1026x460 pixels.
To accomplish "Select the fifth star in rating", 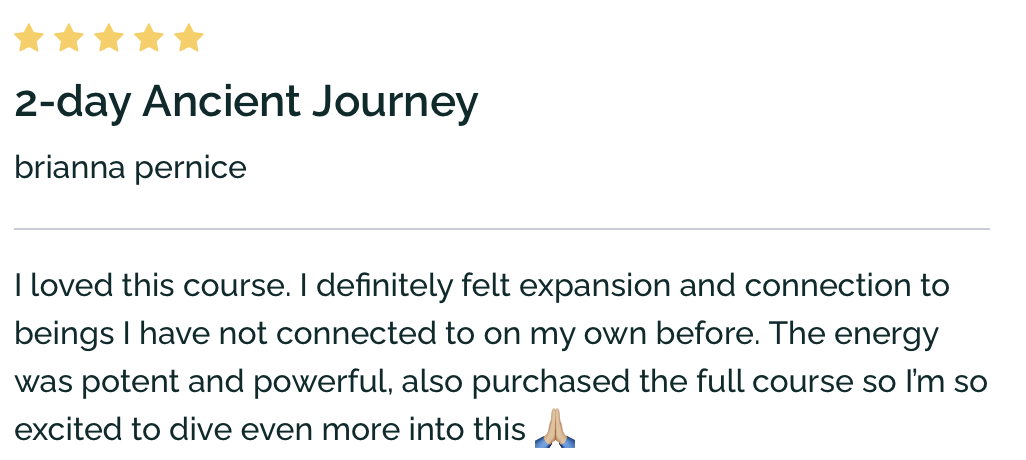I will [x=188, y=39].
